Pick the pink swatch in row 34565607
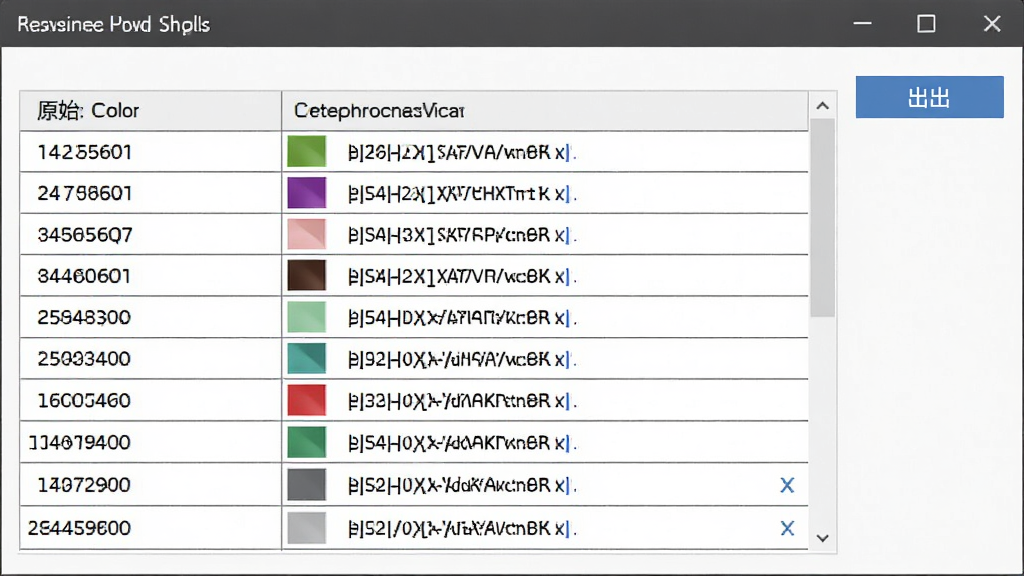This screenshot has width=1024, height=576. coord(306,234)
